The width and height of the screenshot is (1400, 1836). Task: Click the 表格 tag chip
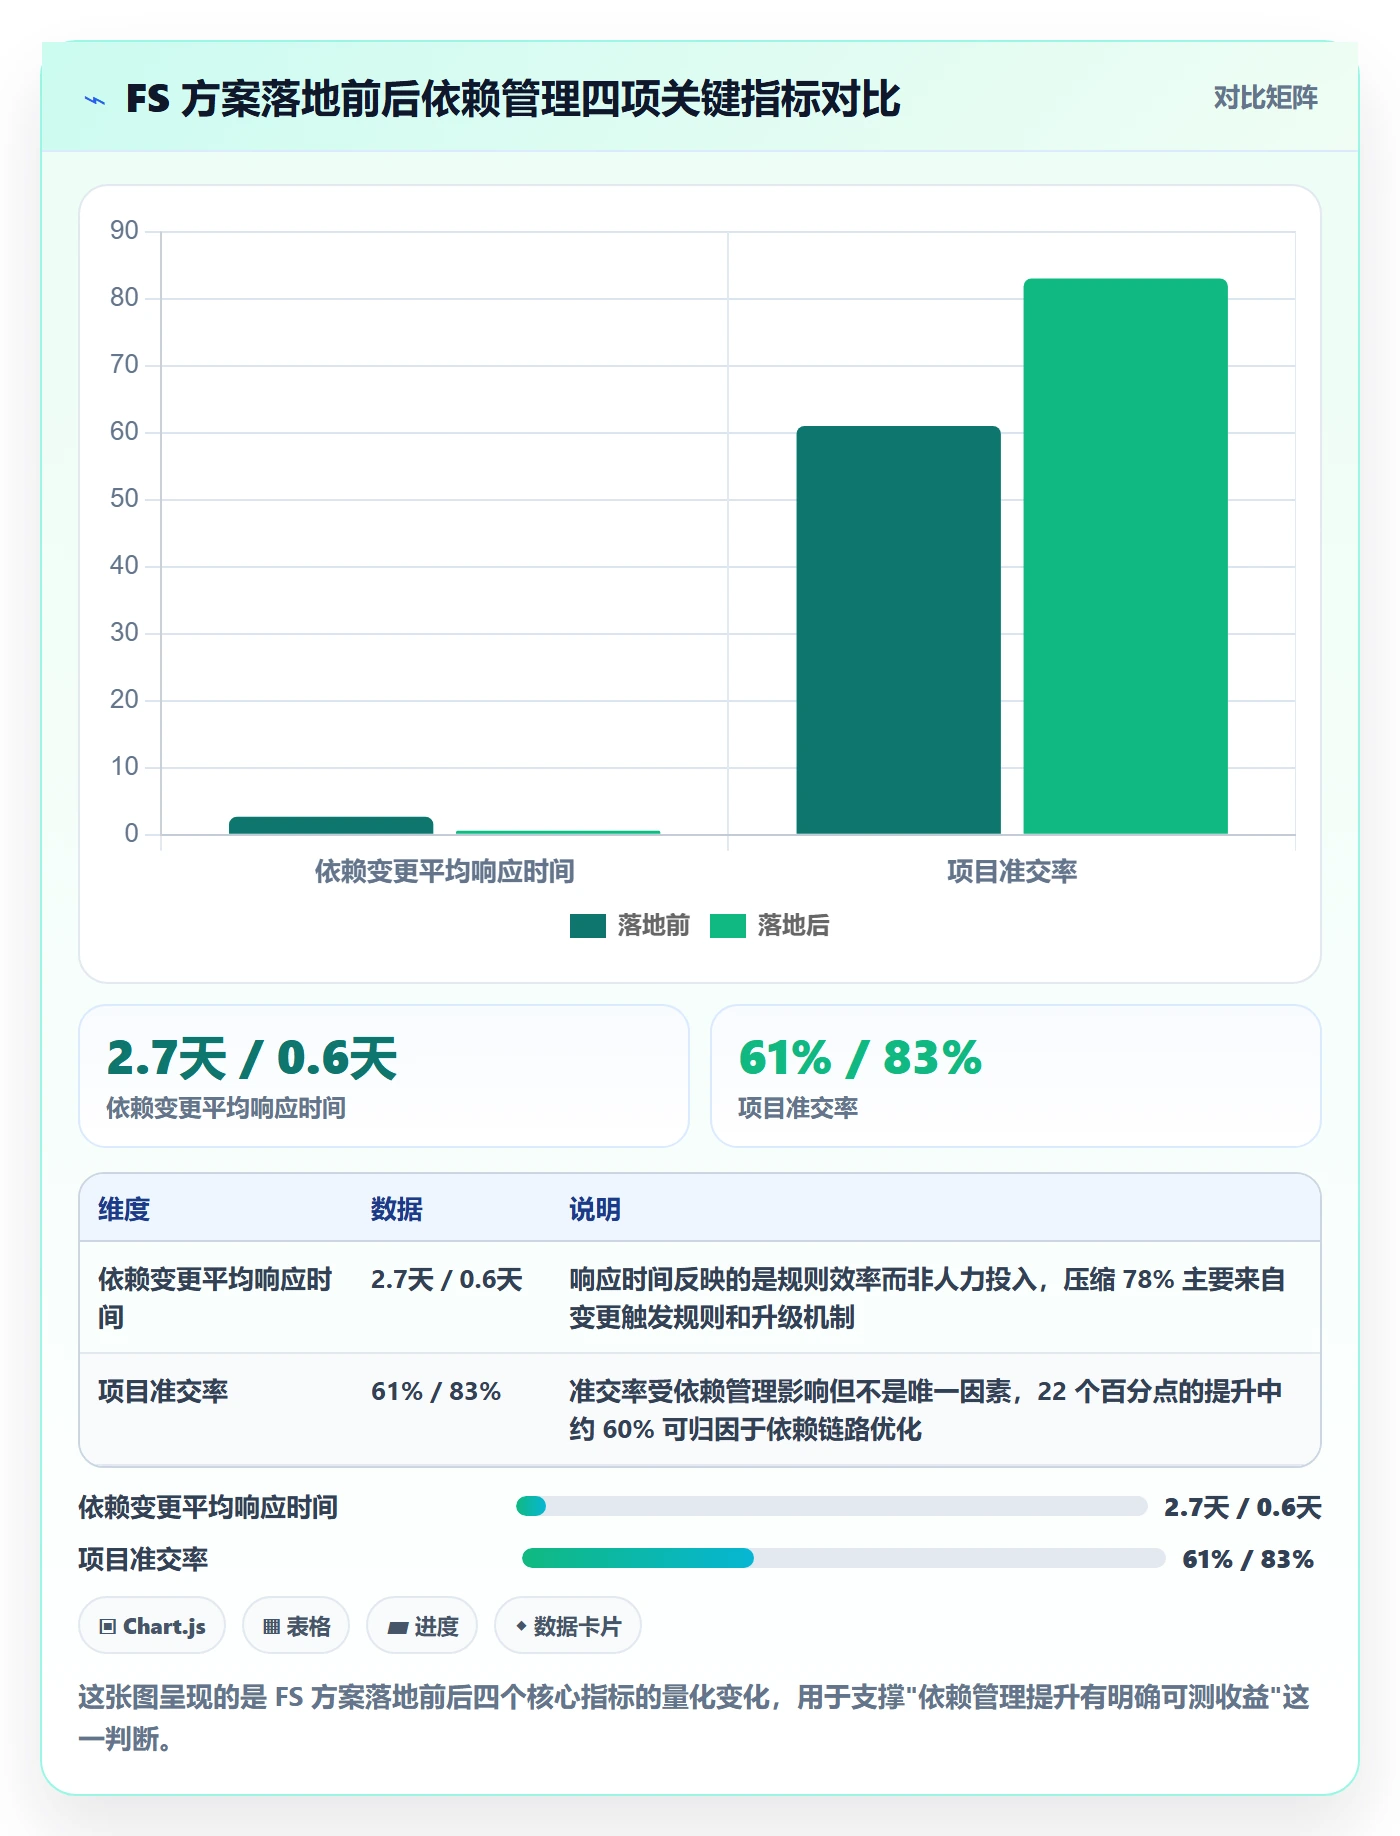click(x=296, y=1626)
